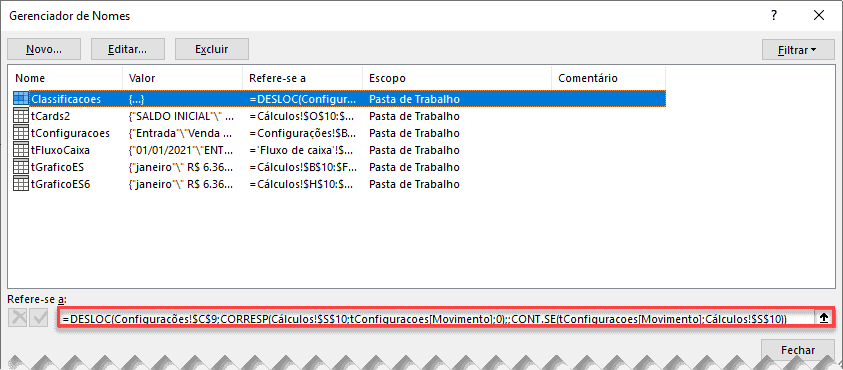Click the Novo... button
Image resolution: width=843 pixels, height=370 pixels.
(44, 49)
